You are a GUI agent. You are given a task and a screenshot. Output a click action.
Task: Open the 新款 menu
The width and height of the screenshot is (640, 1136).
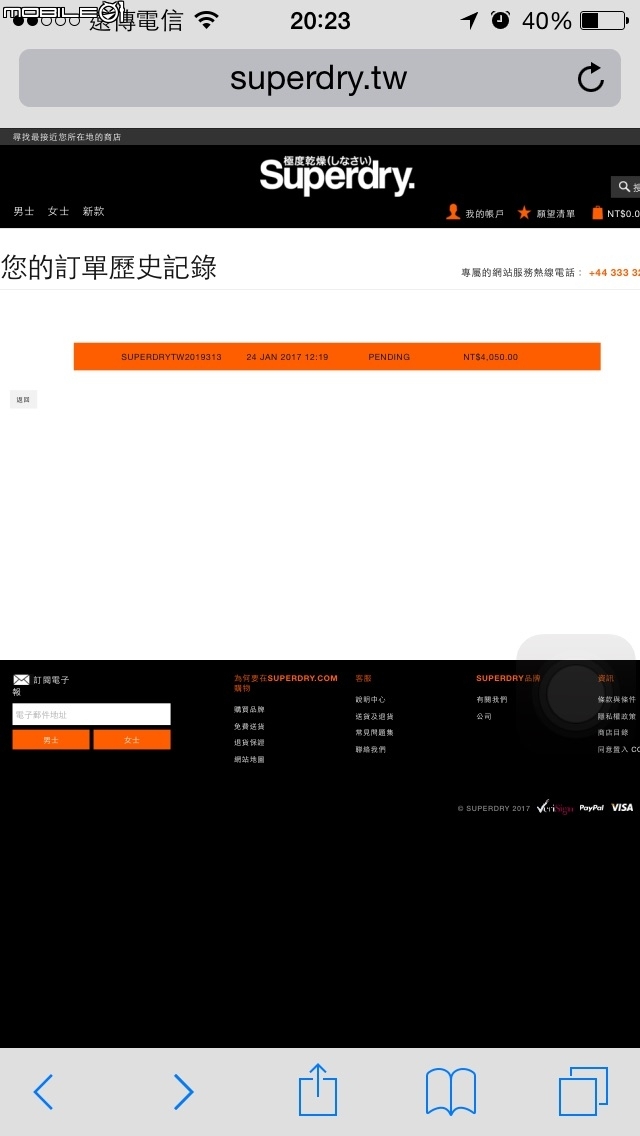coord(93,212)
